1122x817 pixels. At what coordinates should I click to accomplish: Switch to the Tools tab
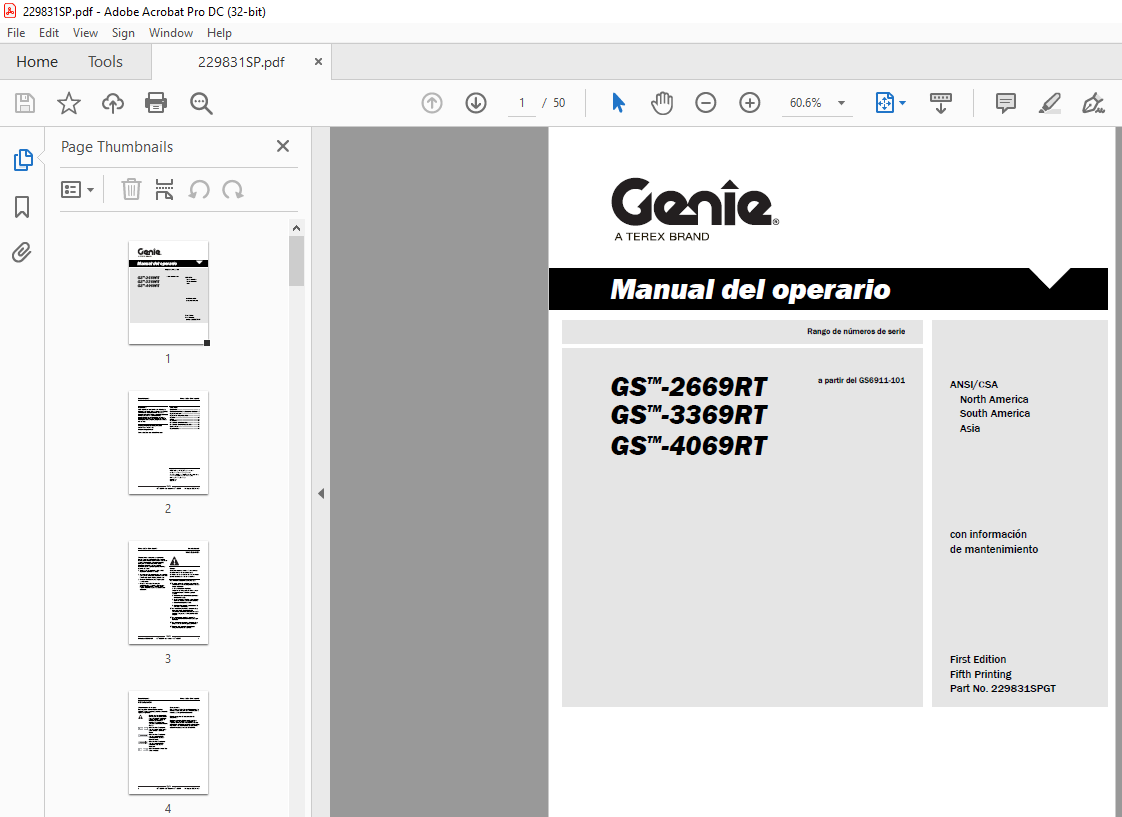click(105, 62)
